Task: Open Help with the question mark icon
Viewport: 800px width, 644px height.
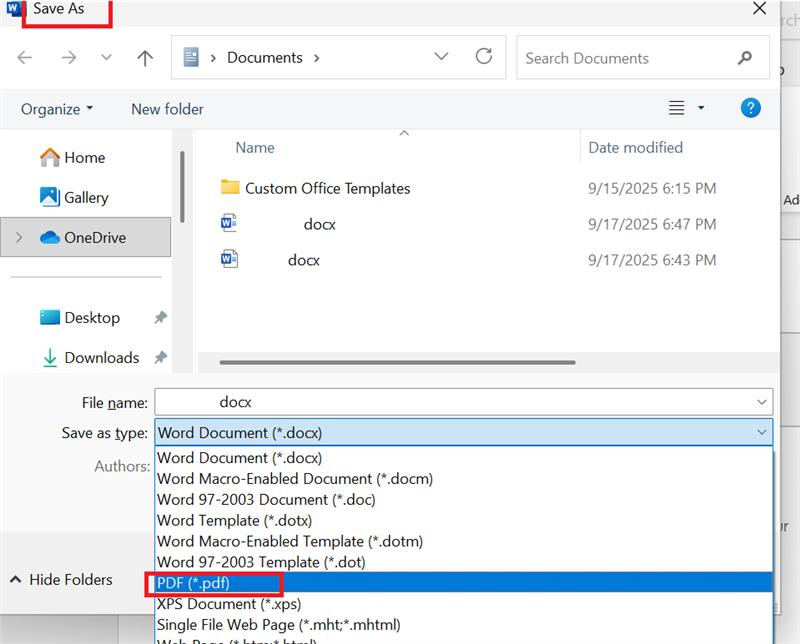Action: pyautogui.click(x=751, y=108)
